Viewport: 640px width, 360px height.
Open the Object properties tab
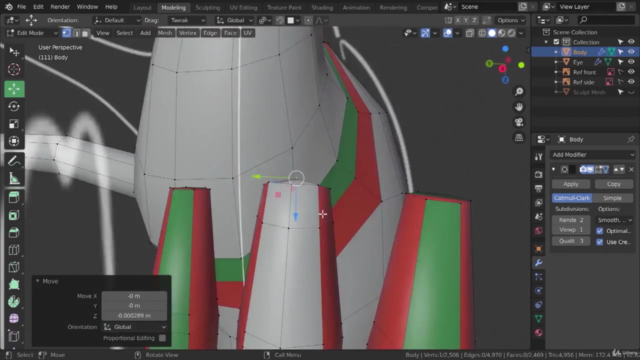(x=539, y=249)
